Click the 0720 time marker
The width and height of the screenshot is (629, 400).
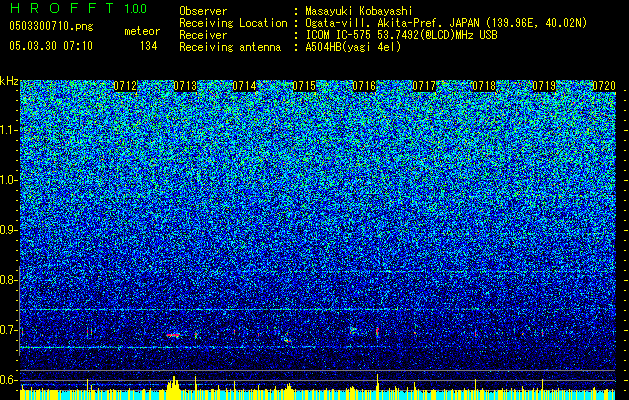pos(604,86)
